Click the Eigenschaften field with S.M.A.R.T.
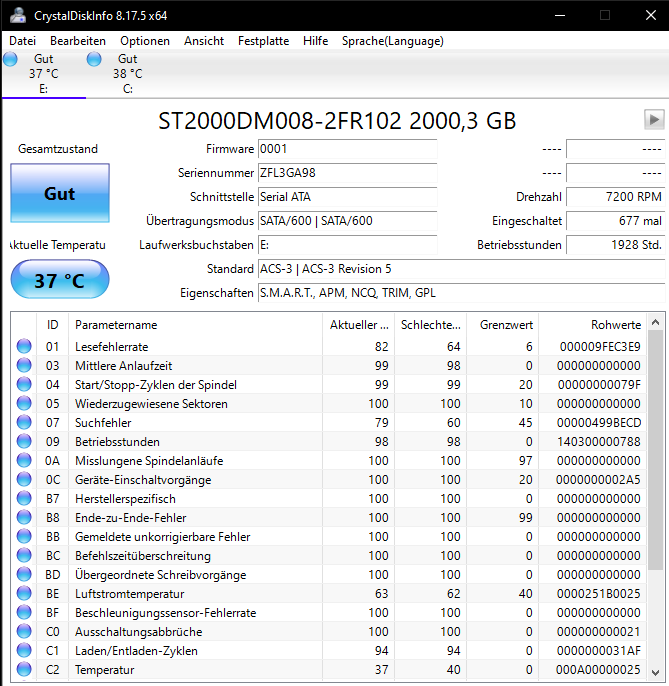 click(x=462, y=293)
